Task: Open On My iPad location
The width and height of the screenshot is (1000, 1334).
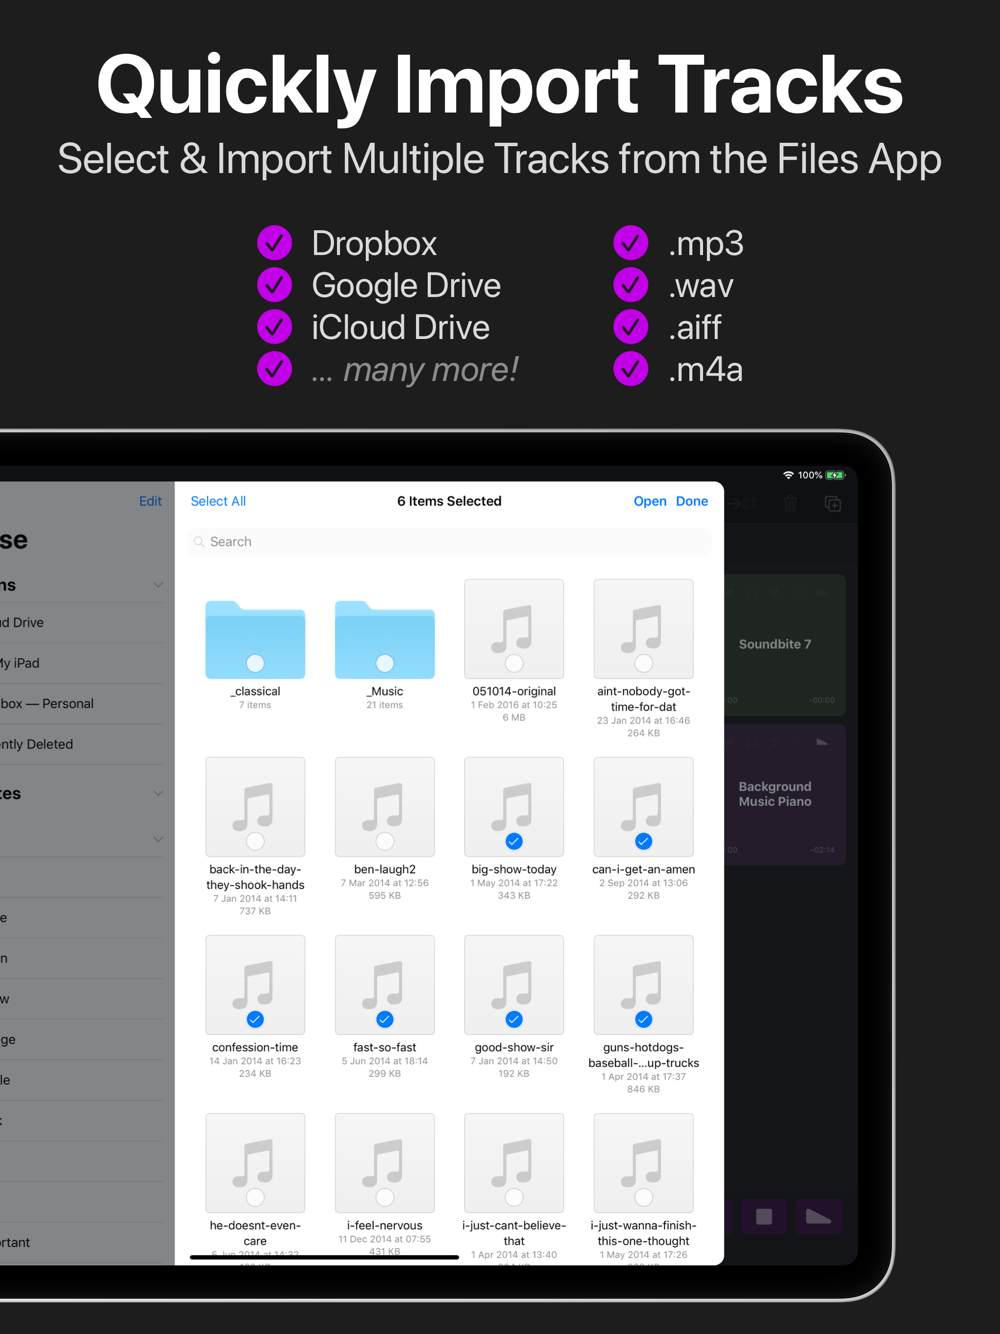Action: coord(82,663)
